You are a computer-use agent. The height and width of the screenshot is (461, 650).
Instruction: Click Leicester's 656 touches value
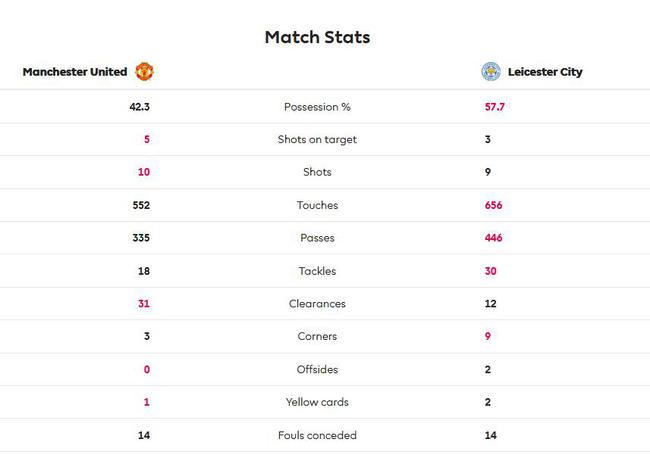click(493, 206)
